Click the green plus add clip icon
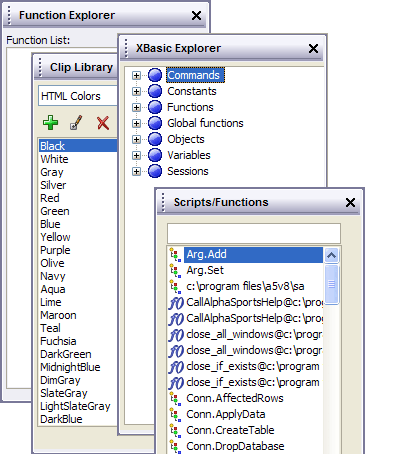Viewport: 408px width, 454px height. pyautogui.click(x=50, y=123)
